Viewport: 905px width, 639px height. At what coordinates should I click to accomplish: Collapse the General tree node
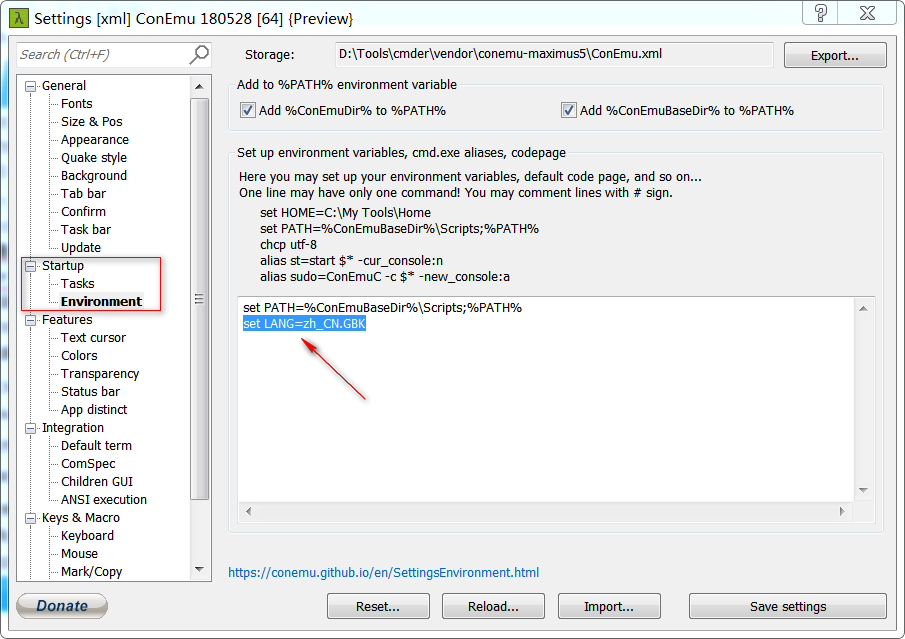[30, 86]
